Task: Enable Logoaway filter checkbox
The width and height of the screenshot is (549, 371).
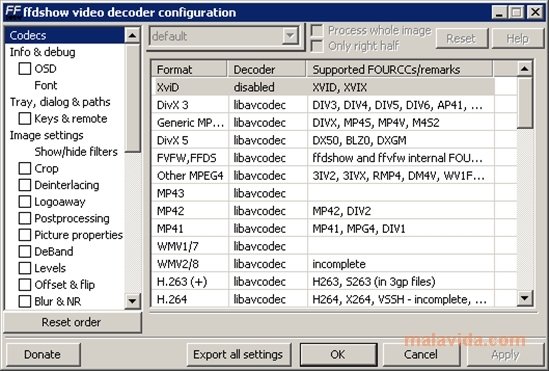Action: tap(25, 202)
